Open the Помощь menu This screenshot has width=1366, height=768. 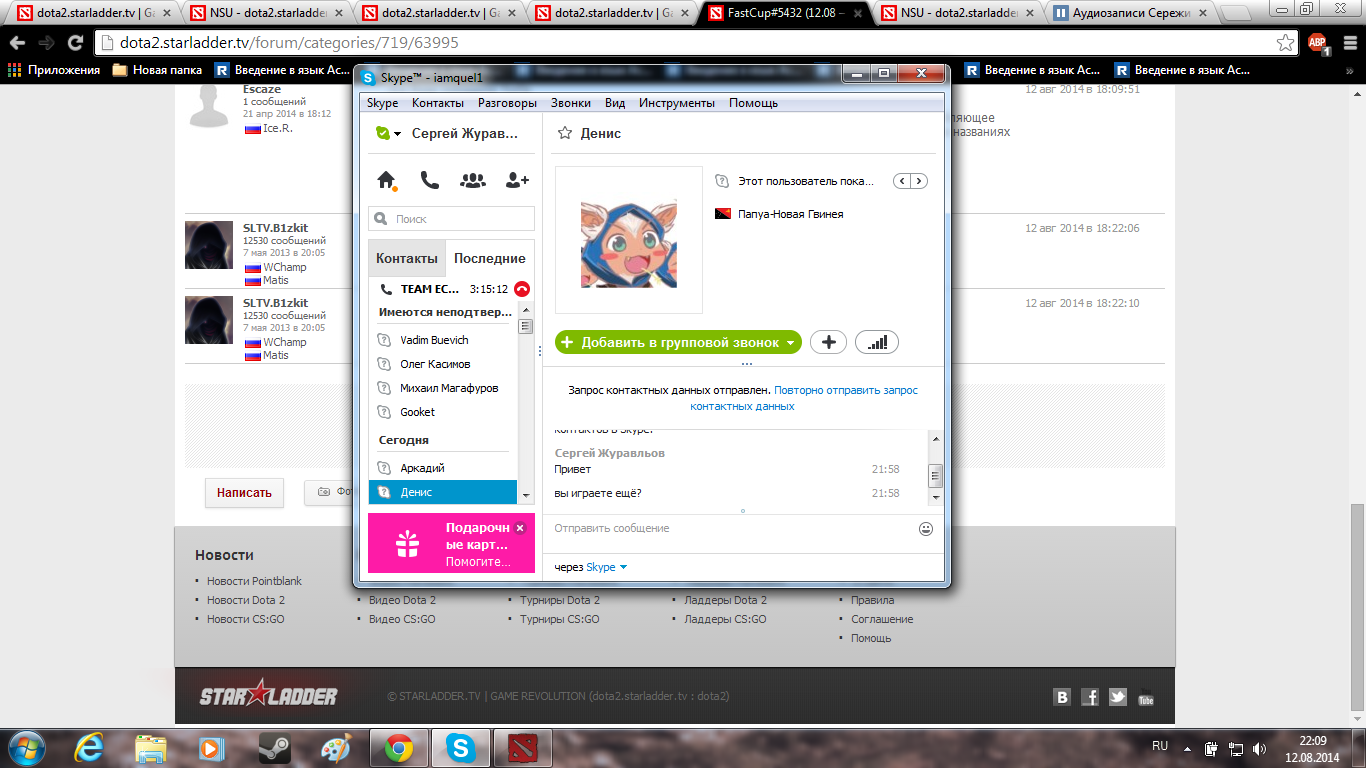pos(753,103)
